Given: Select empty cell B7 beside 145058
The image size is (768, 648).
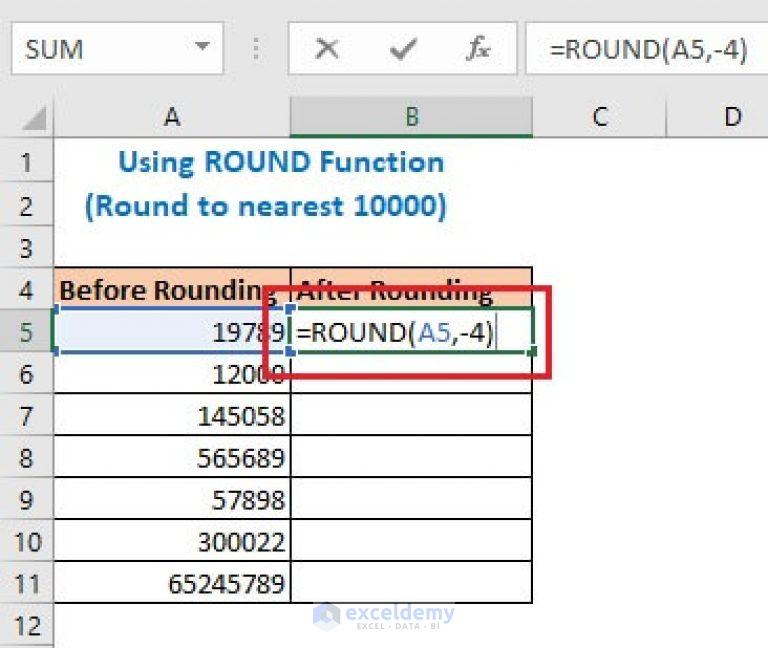Looking at the screenshot, I should (411, 415).
